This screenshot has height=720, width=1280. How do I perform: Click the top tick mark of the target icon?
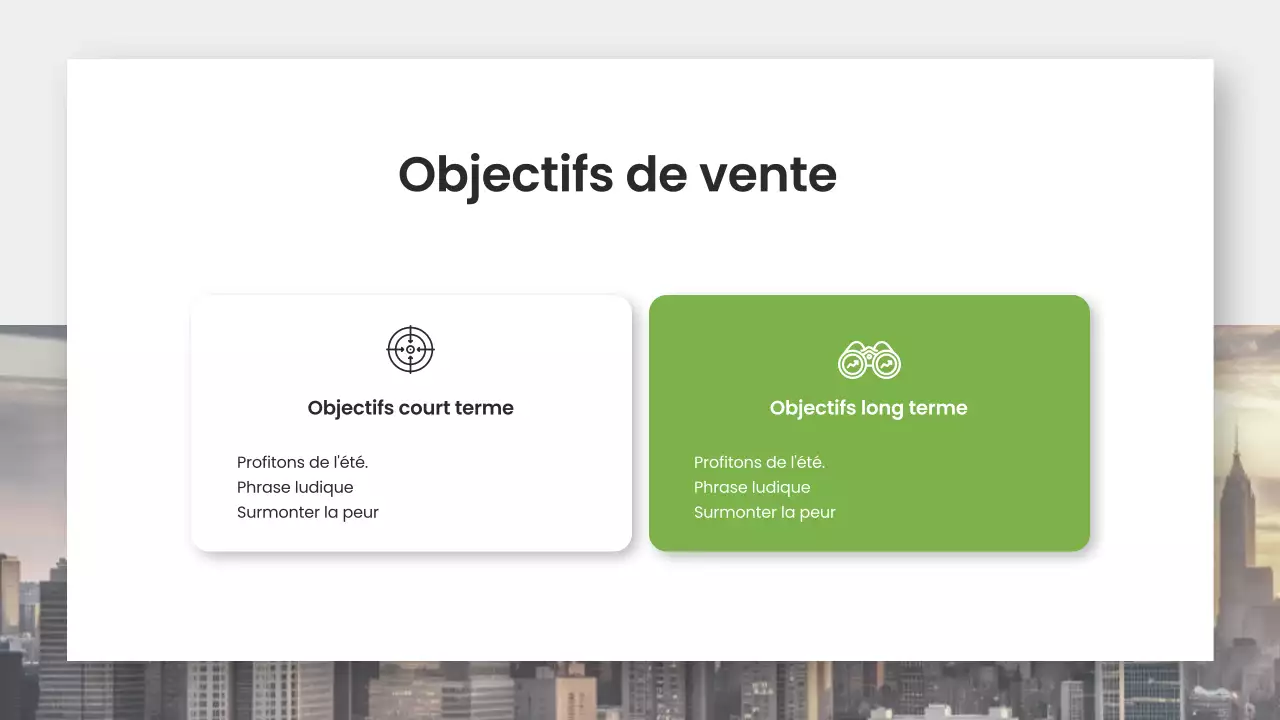[x=410, y=330]
